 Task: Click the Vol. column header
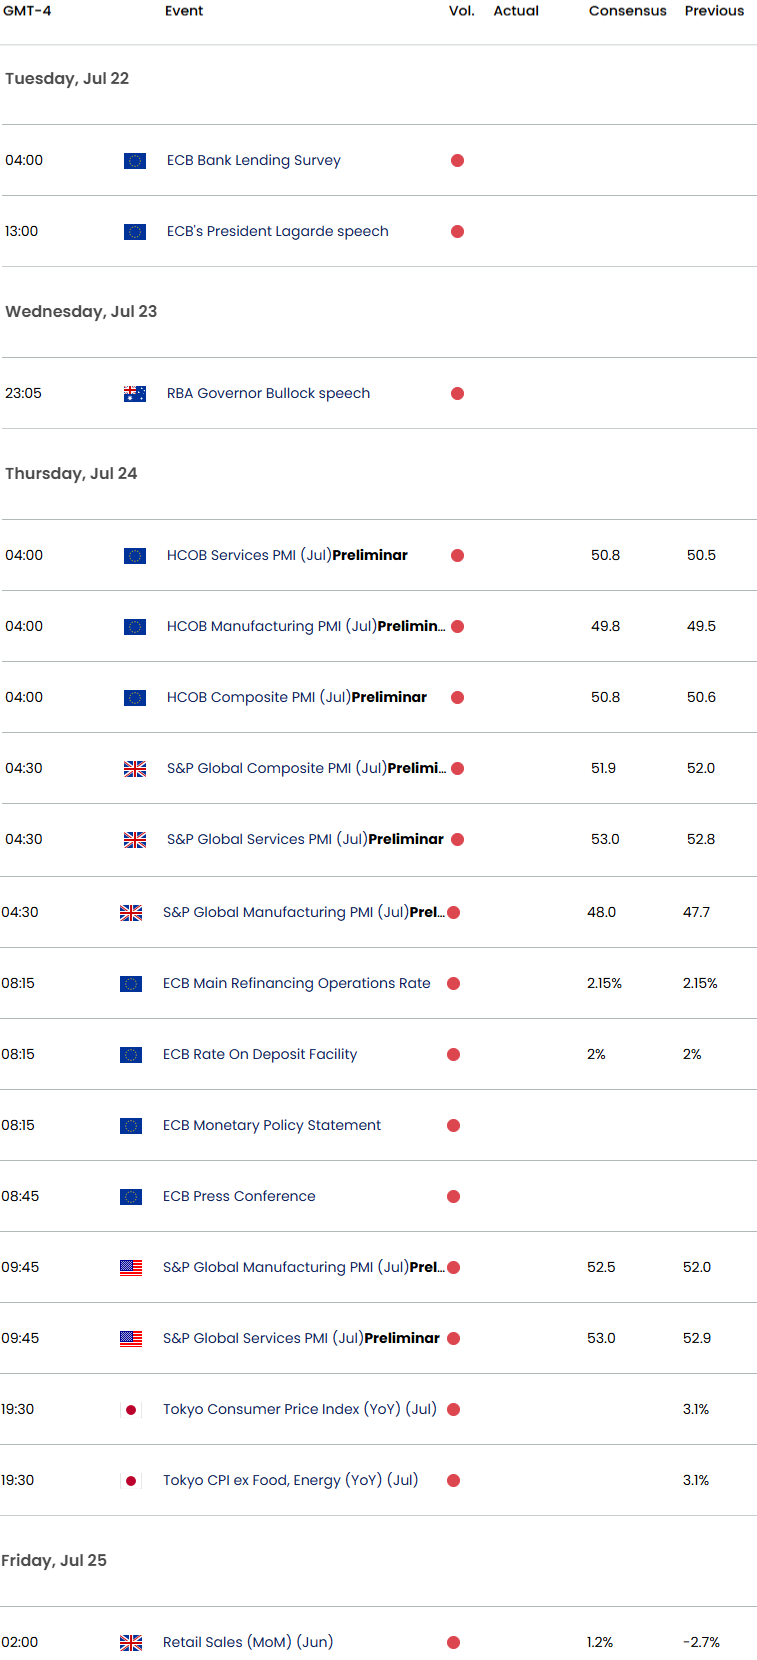click(461, 11)
